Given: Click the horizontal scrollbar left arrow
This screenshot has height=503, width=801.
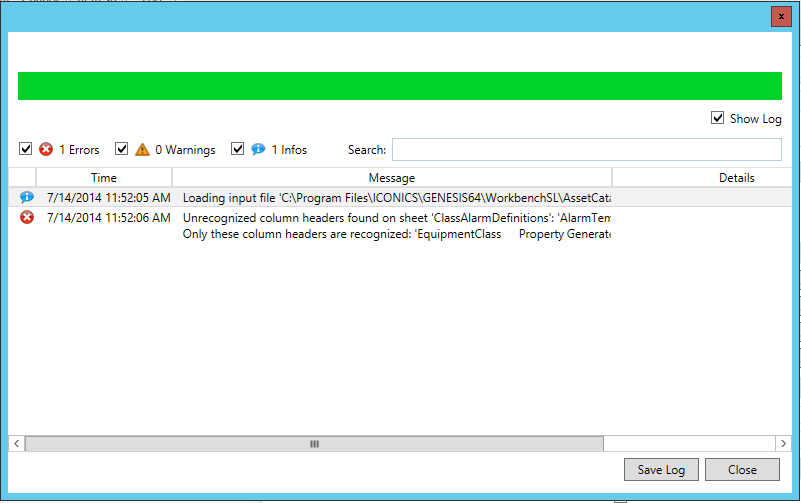Looking at the screenshot, I should click(16, 443).
